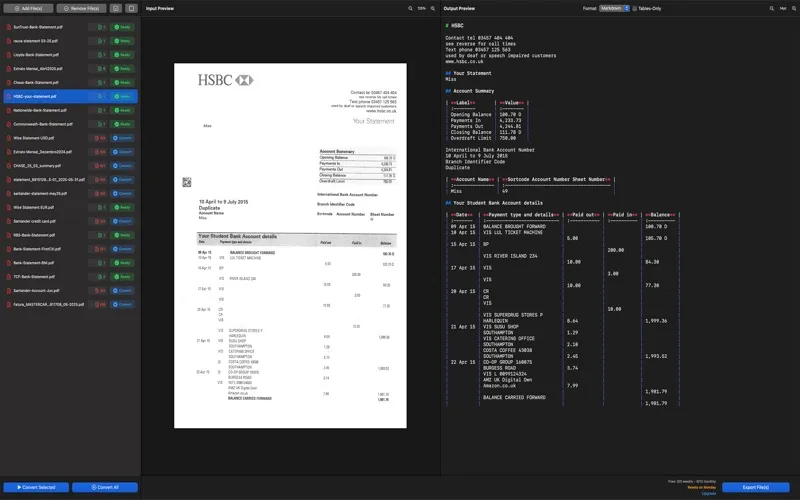Click Convert button for the fatura_MASTERCARD pdf
This screenshot has width=800, height=500.
[x=122, y=304]
